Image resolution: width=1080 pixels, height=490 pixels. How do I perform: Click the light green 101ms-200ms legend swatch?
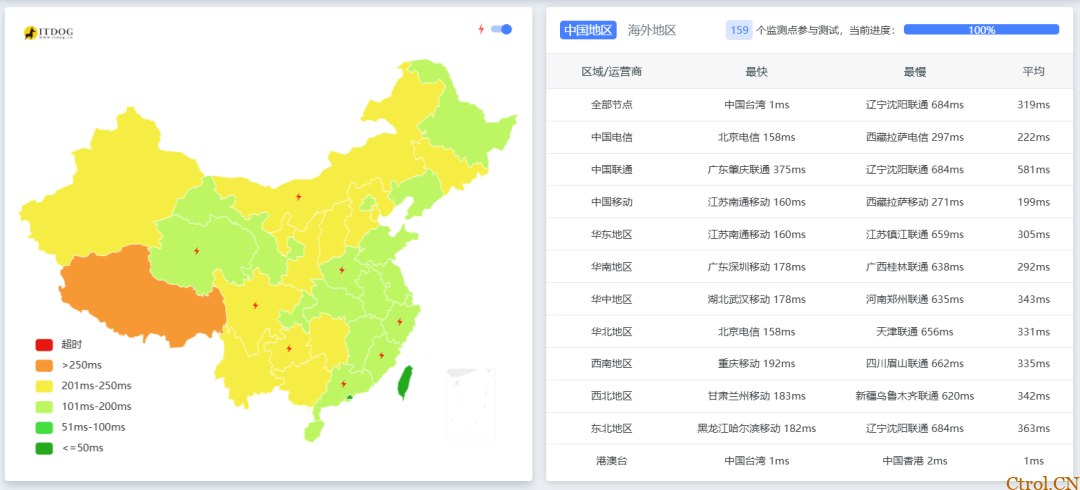pyautogui.click(x=44, y=407)
